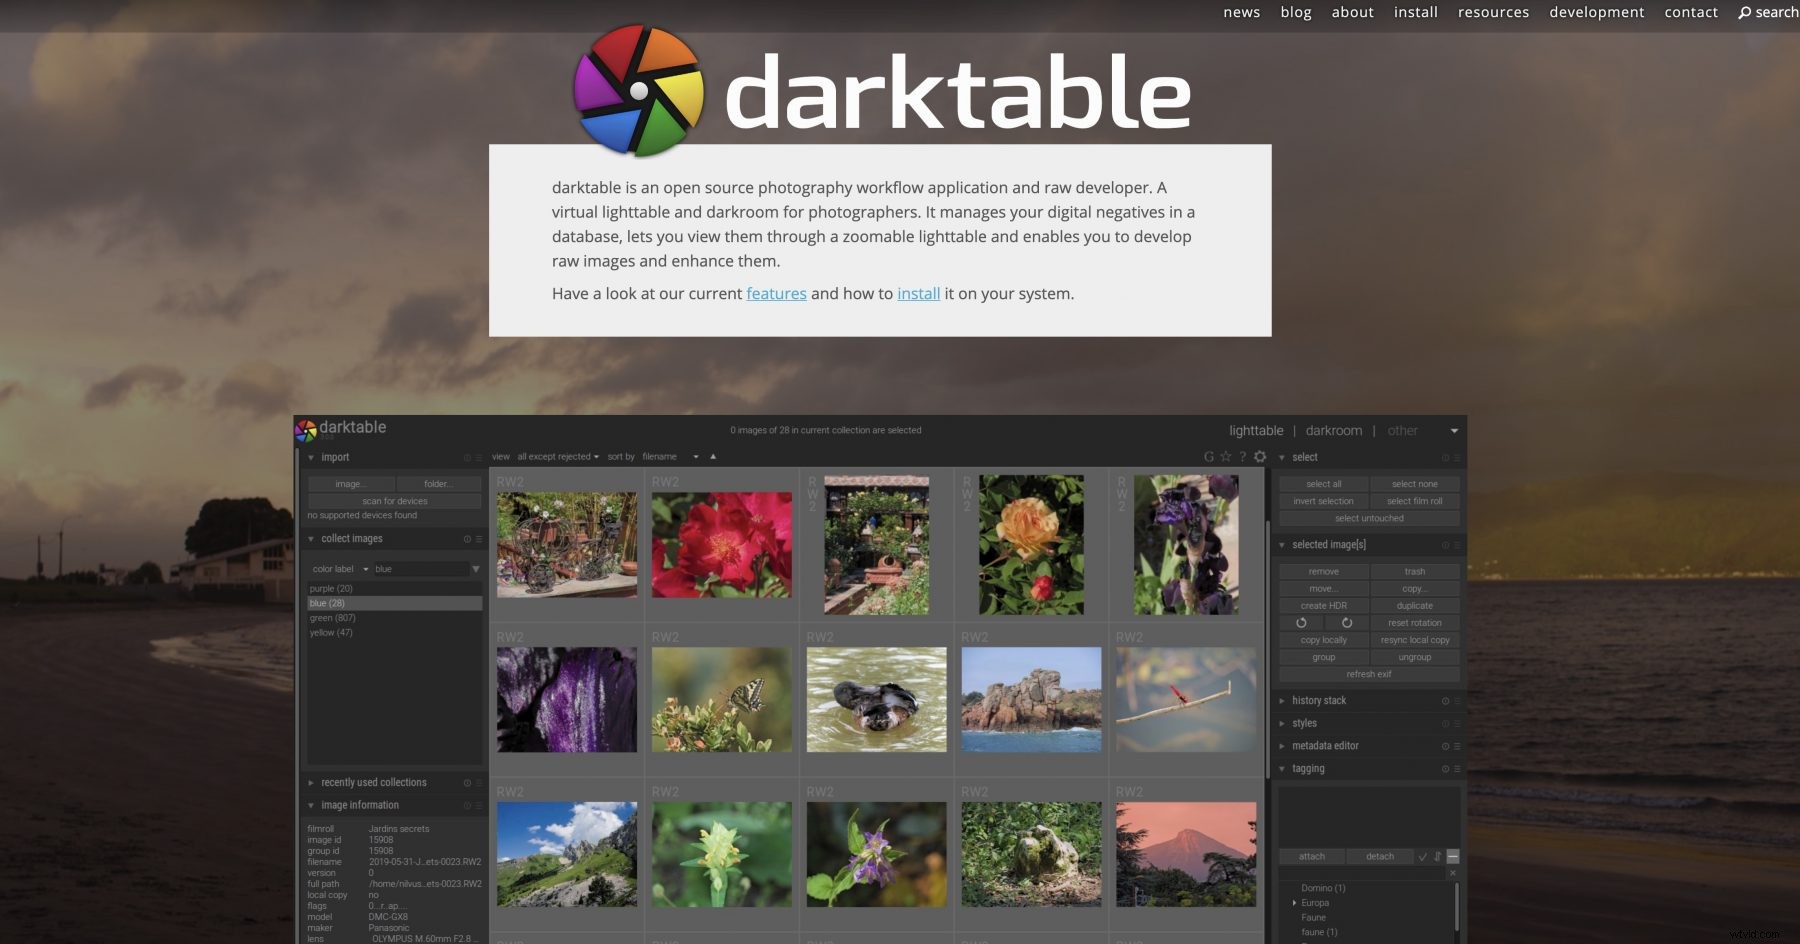1800x944 pixels.
Task: Click the star rating filter icon
Action: 1225,456
